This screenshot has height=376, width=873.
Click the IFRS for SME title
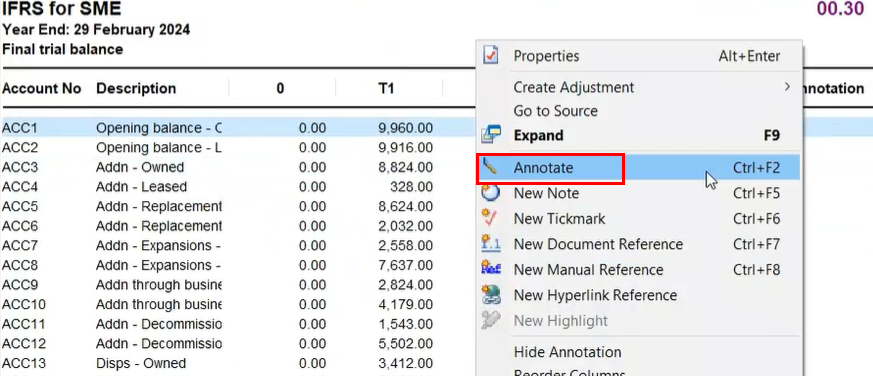61,9
